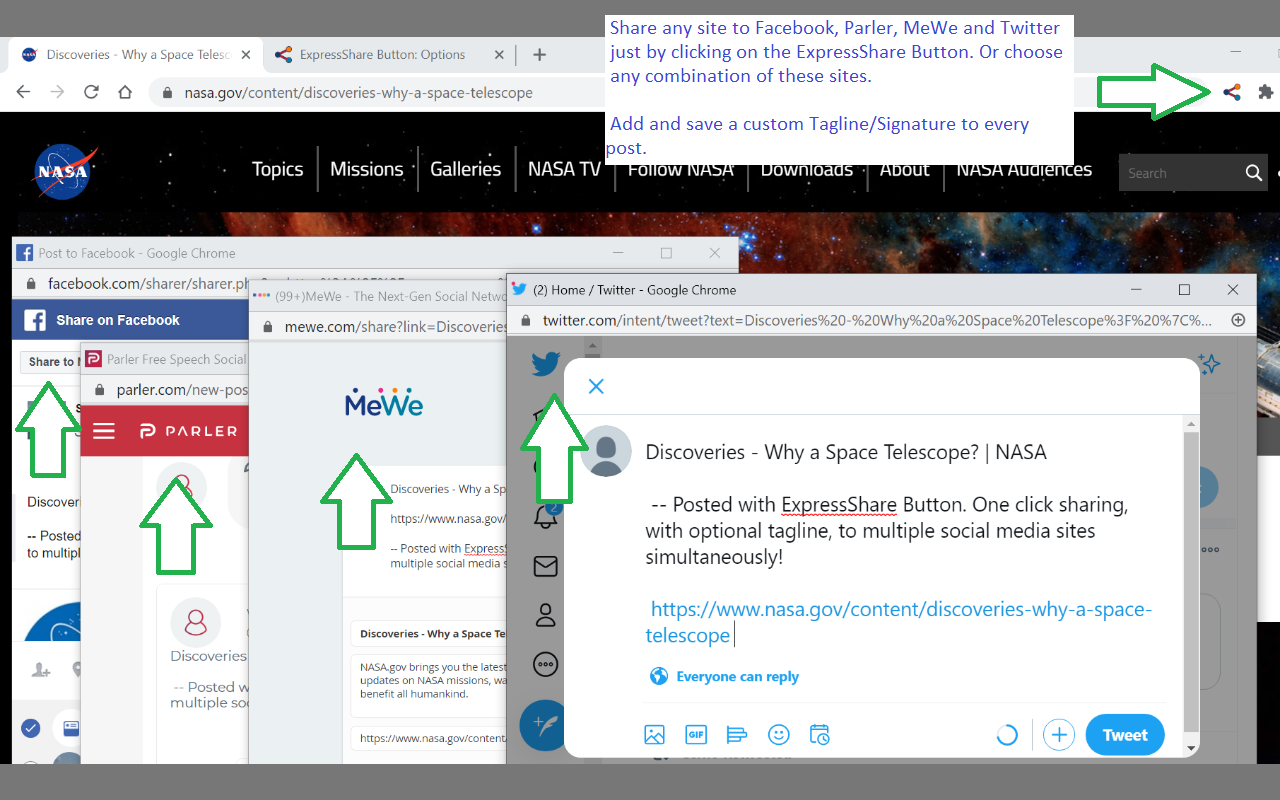1280x800 pixels.
Task: Open the blue compose tweet feather button
Action: (543, 726)
